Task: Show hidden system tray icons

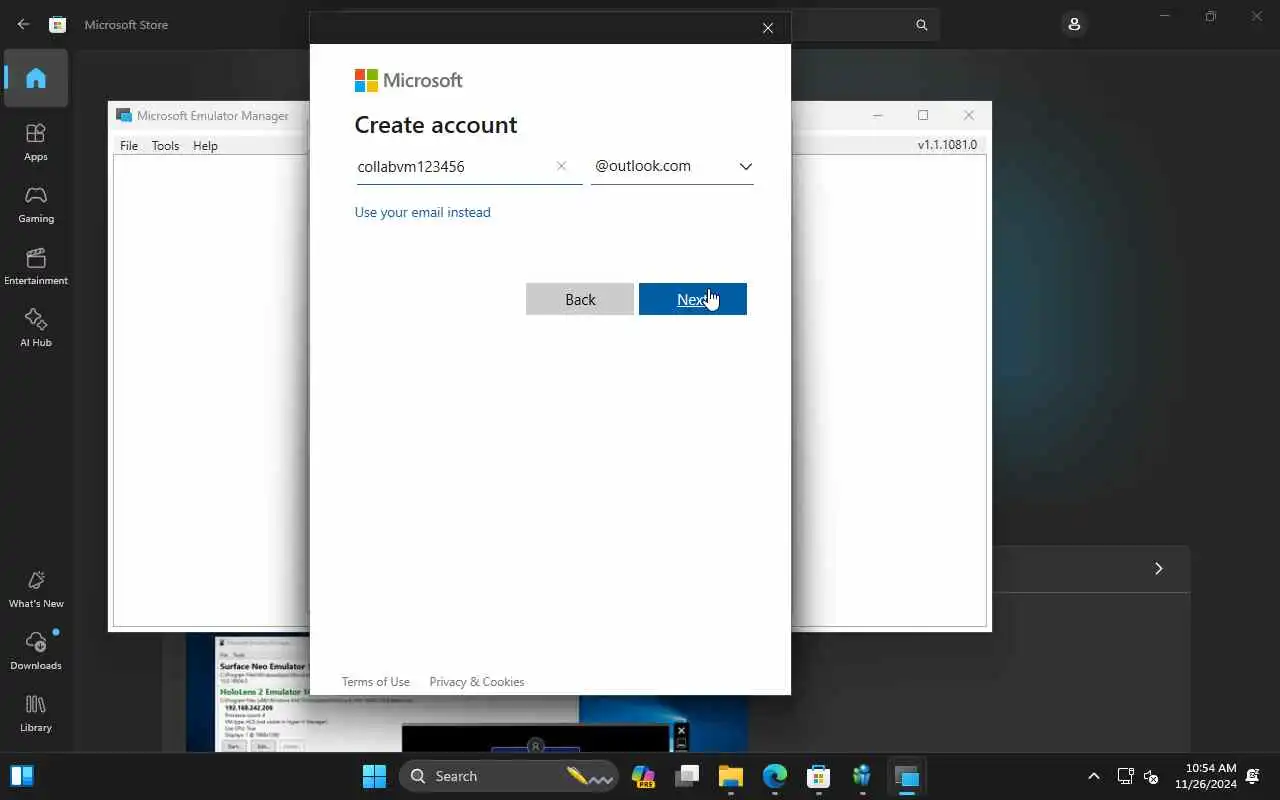Action: 1094,776
